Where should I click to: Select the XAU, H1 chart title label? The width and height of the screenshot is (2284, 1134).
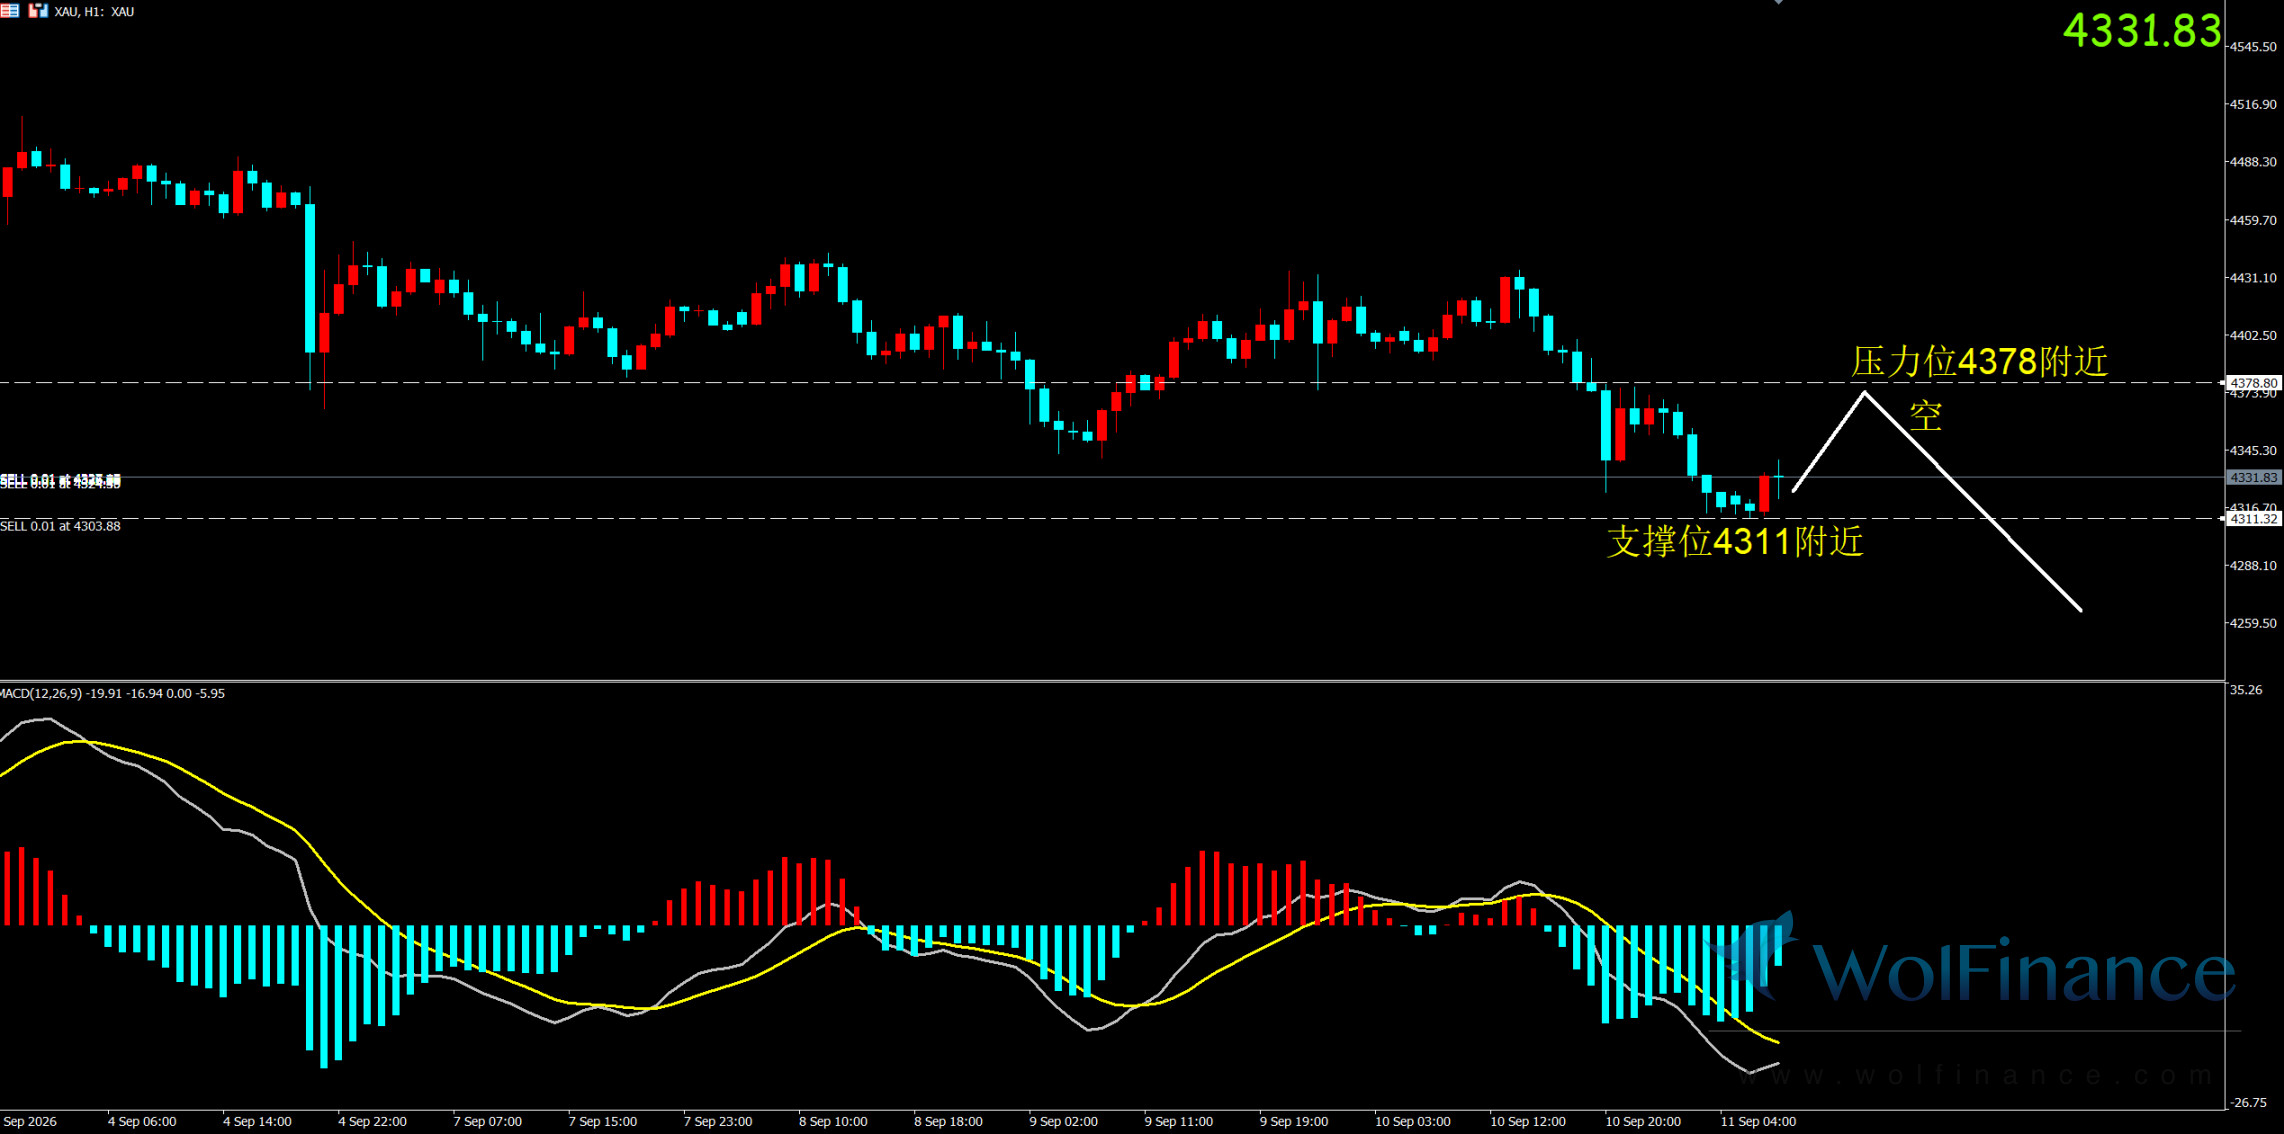94,11
